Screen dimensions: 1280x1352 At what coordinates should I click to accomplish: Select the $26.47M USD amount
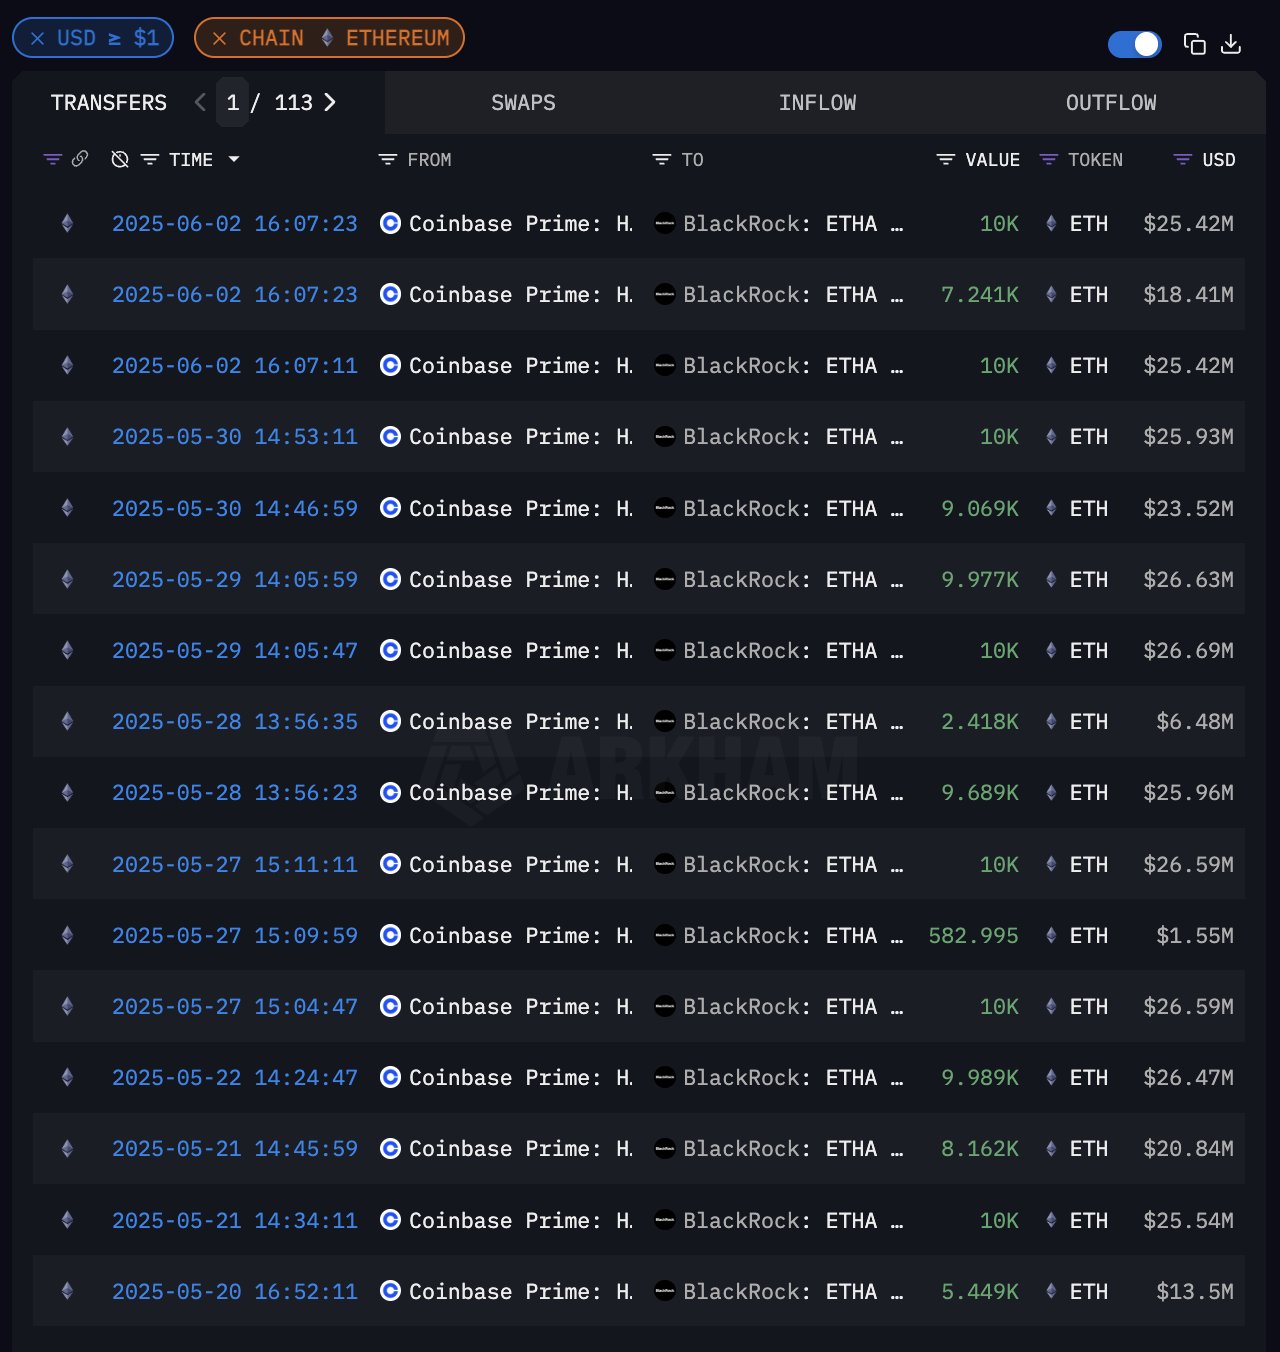tap(1188, 1078)
